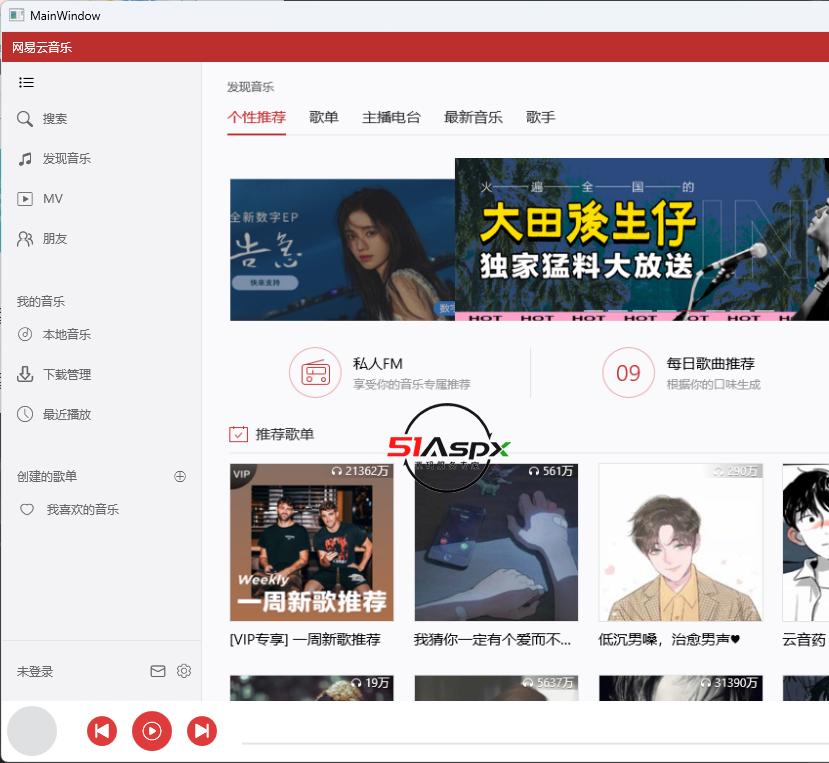
Task: Open 搜索 in the sidebar
Action: point(55,118)
